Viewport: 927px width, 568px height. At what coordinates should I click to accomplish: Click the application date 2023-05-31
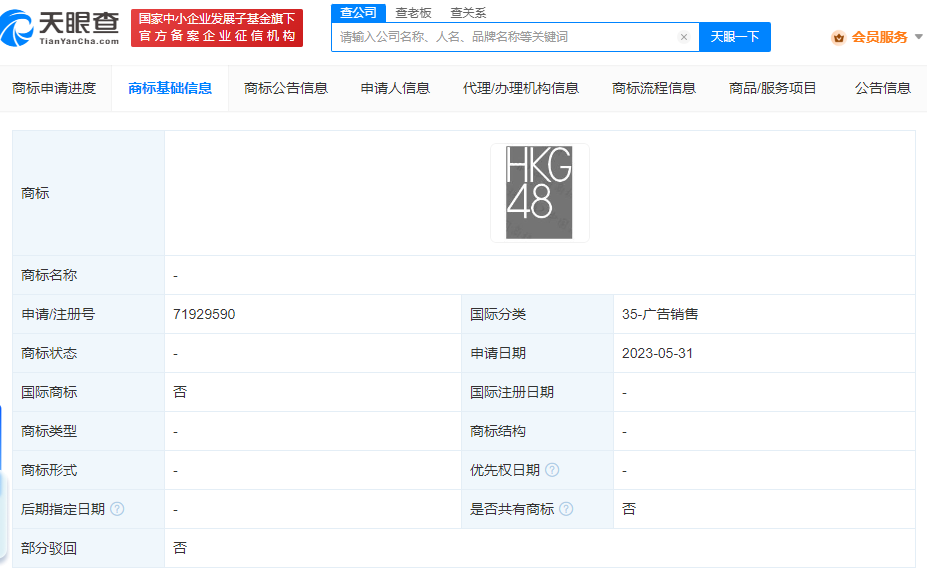657,353
